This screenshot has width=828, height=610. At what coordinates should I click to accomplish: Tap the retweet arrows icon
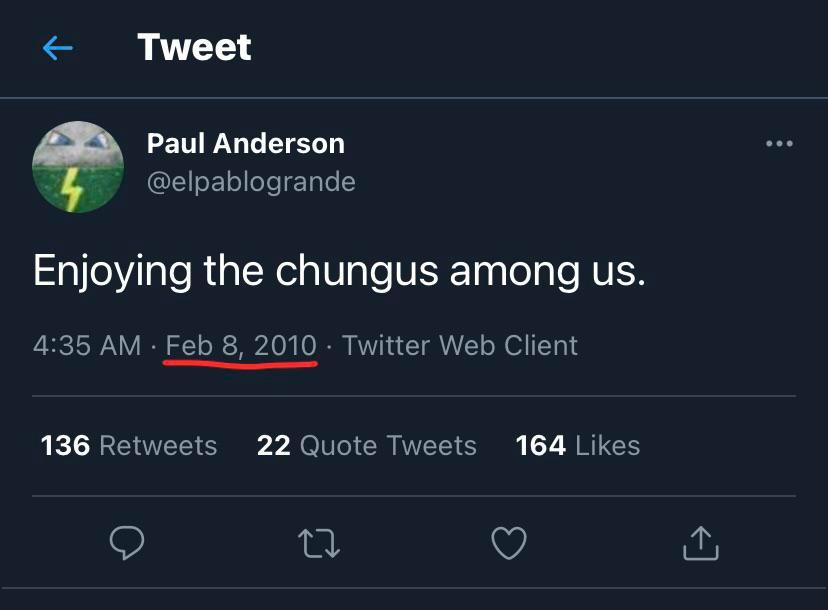[x=319, y=543]
